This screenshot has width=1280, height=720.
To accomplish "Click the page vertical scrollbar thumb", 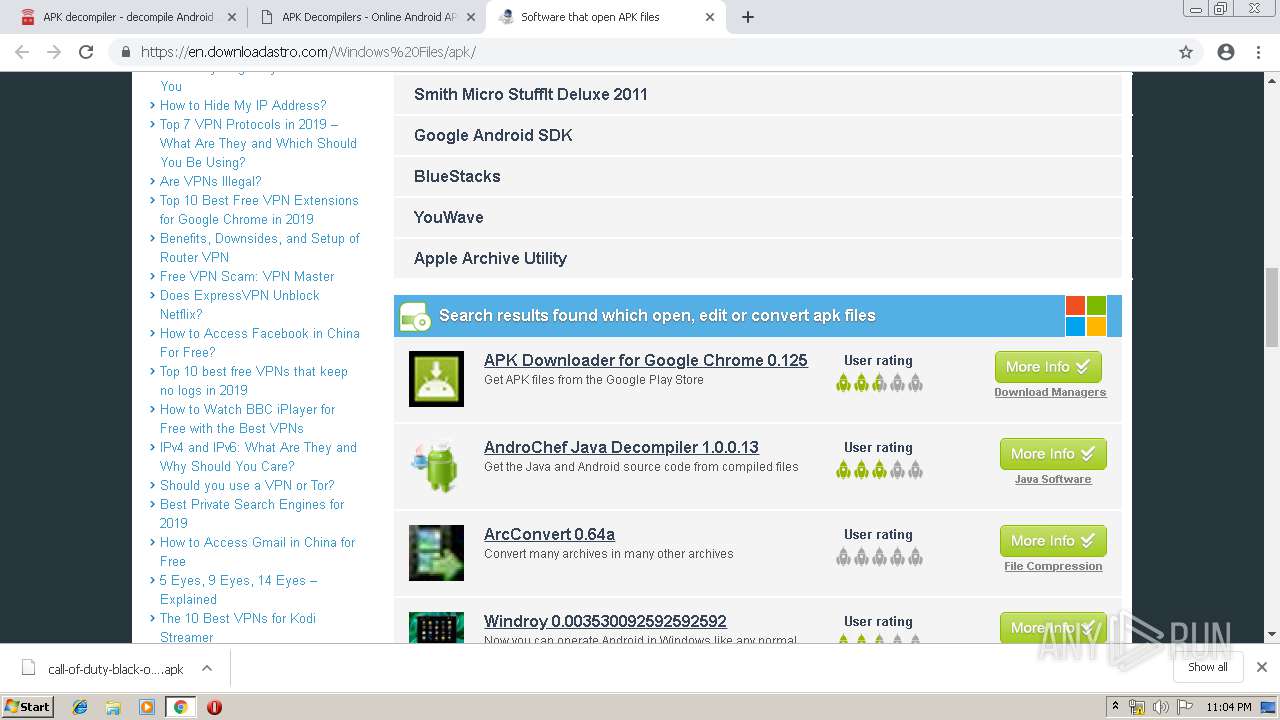I will coord(1272,307).
